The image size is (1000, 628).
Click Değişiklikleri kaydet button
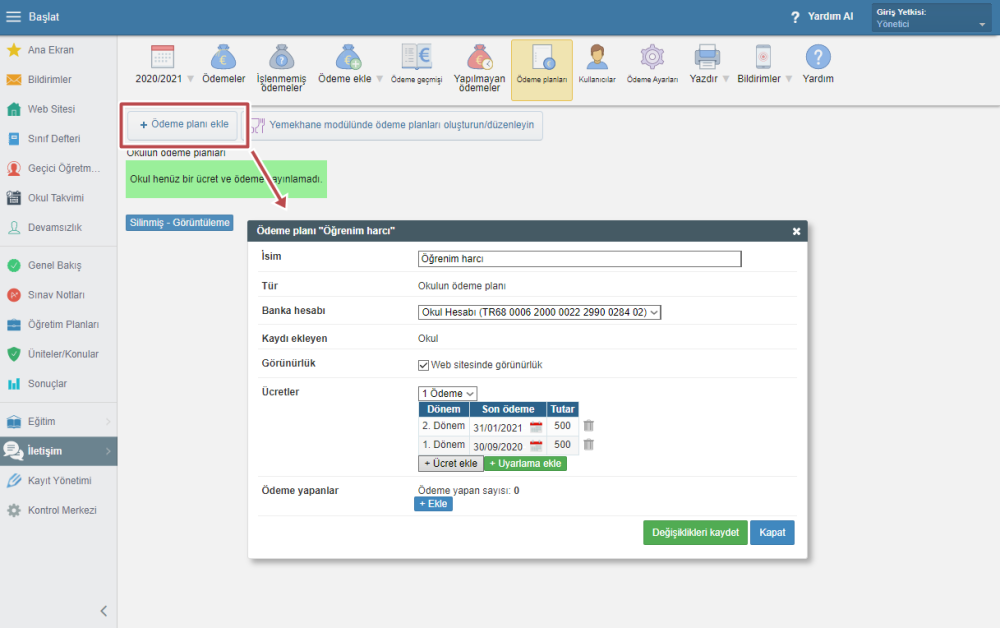[695, 532]
